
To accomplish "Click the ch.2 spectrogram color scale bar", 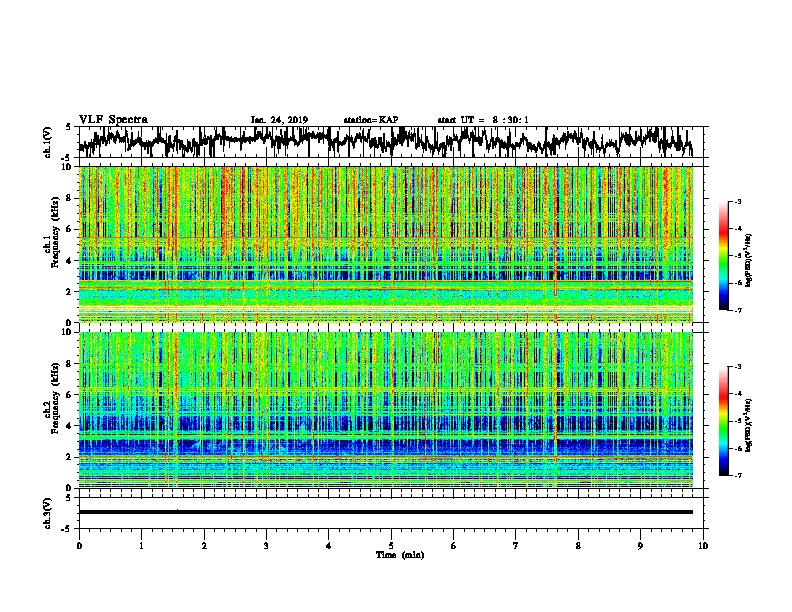I will 723,421.
